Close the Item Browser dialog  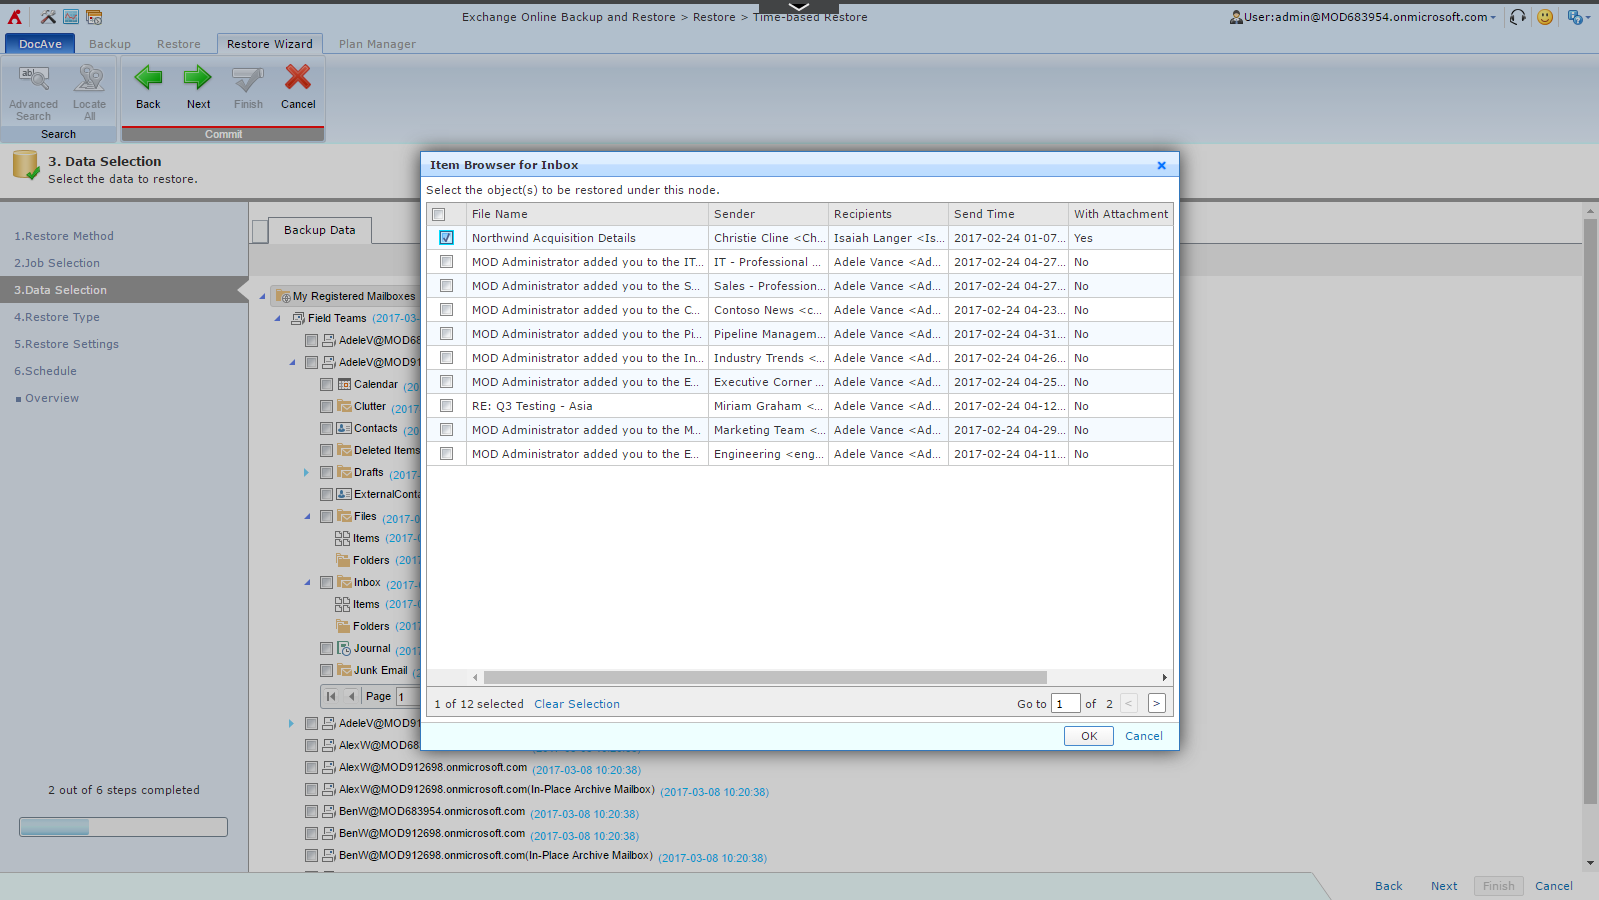pyautogui.click(x=1161, y=165)
